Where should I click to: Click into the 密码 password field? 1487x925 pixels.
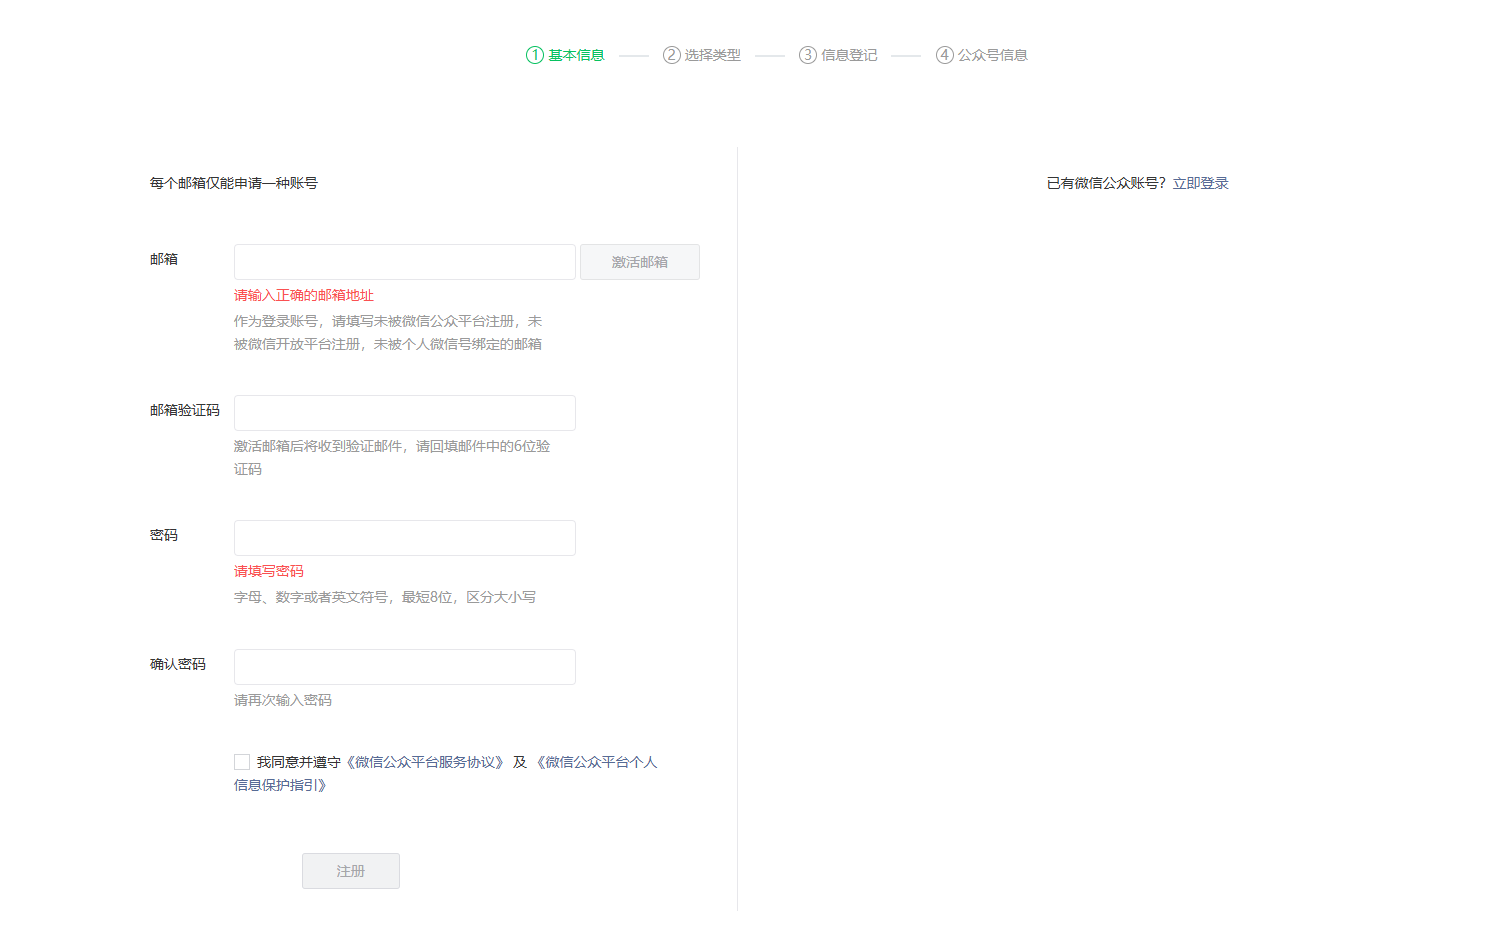(404, 537)
